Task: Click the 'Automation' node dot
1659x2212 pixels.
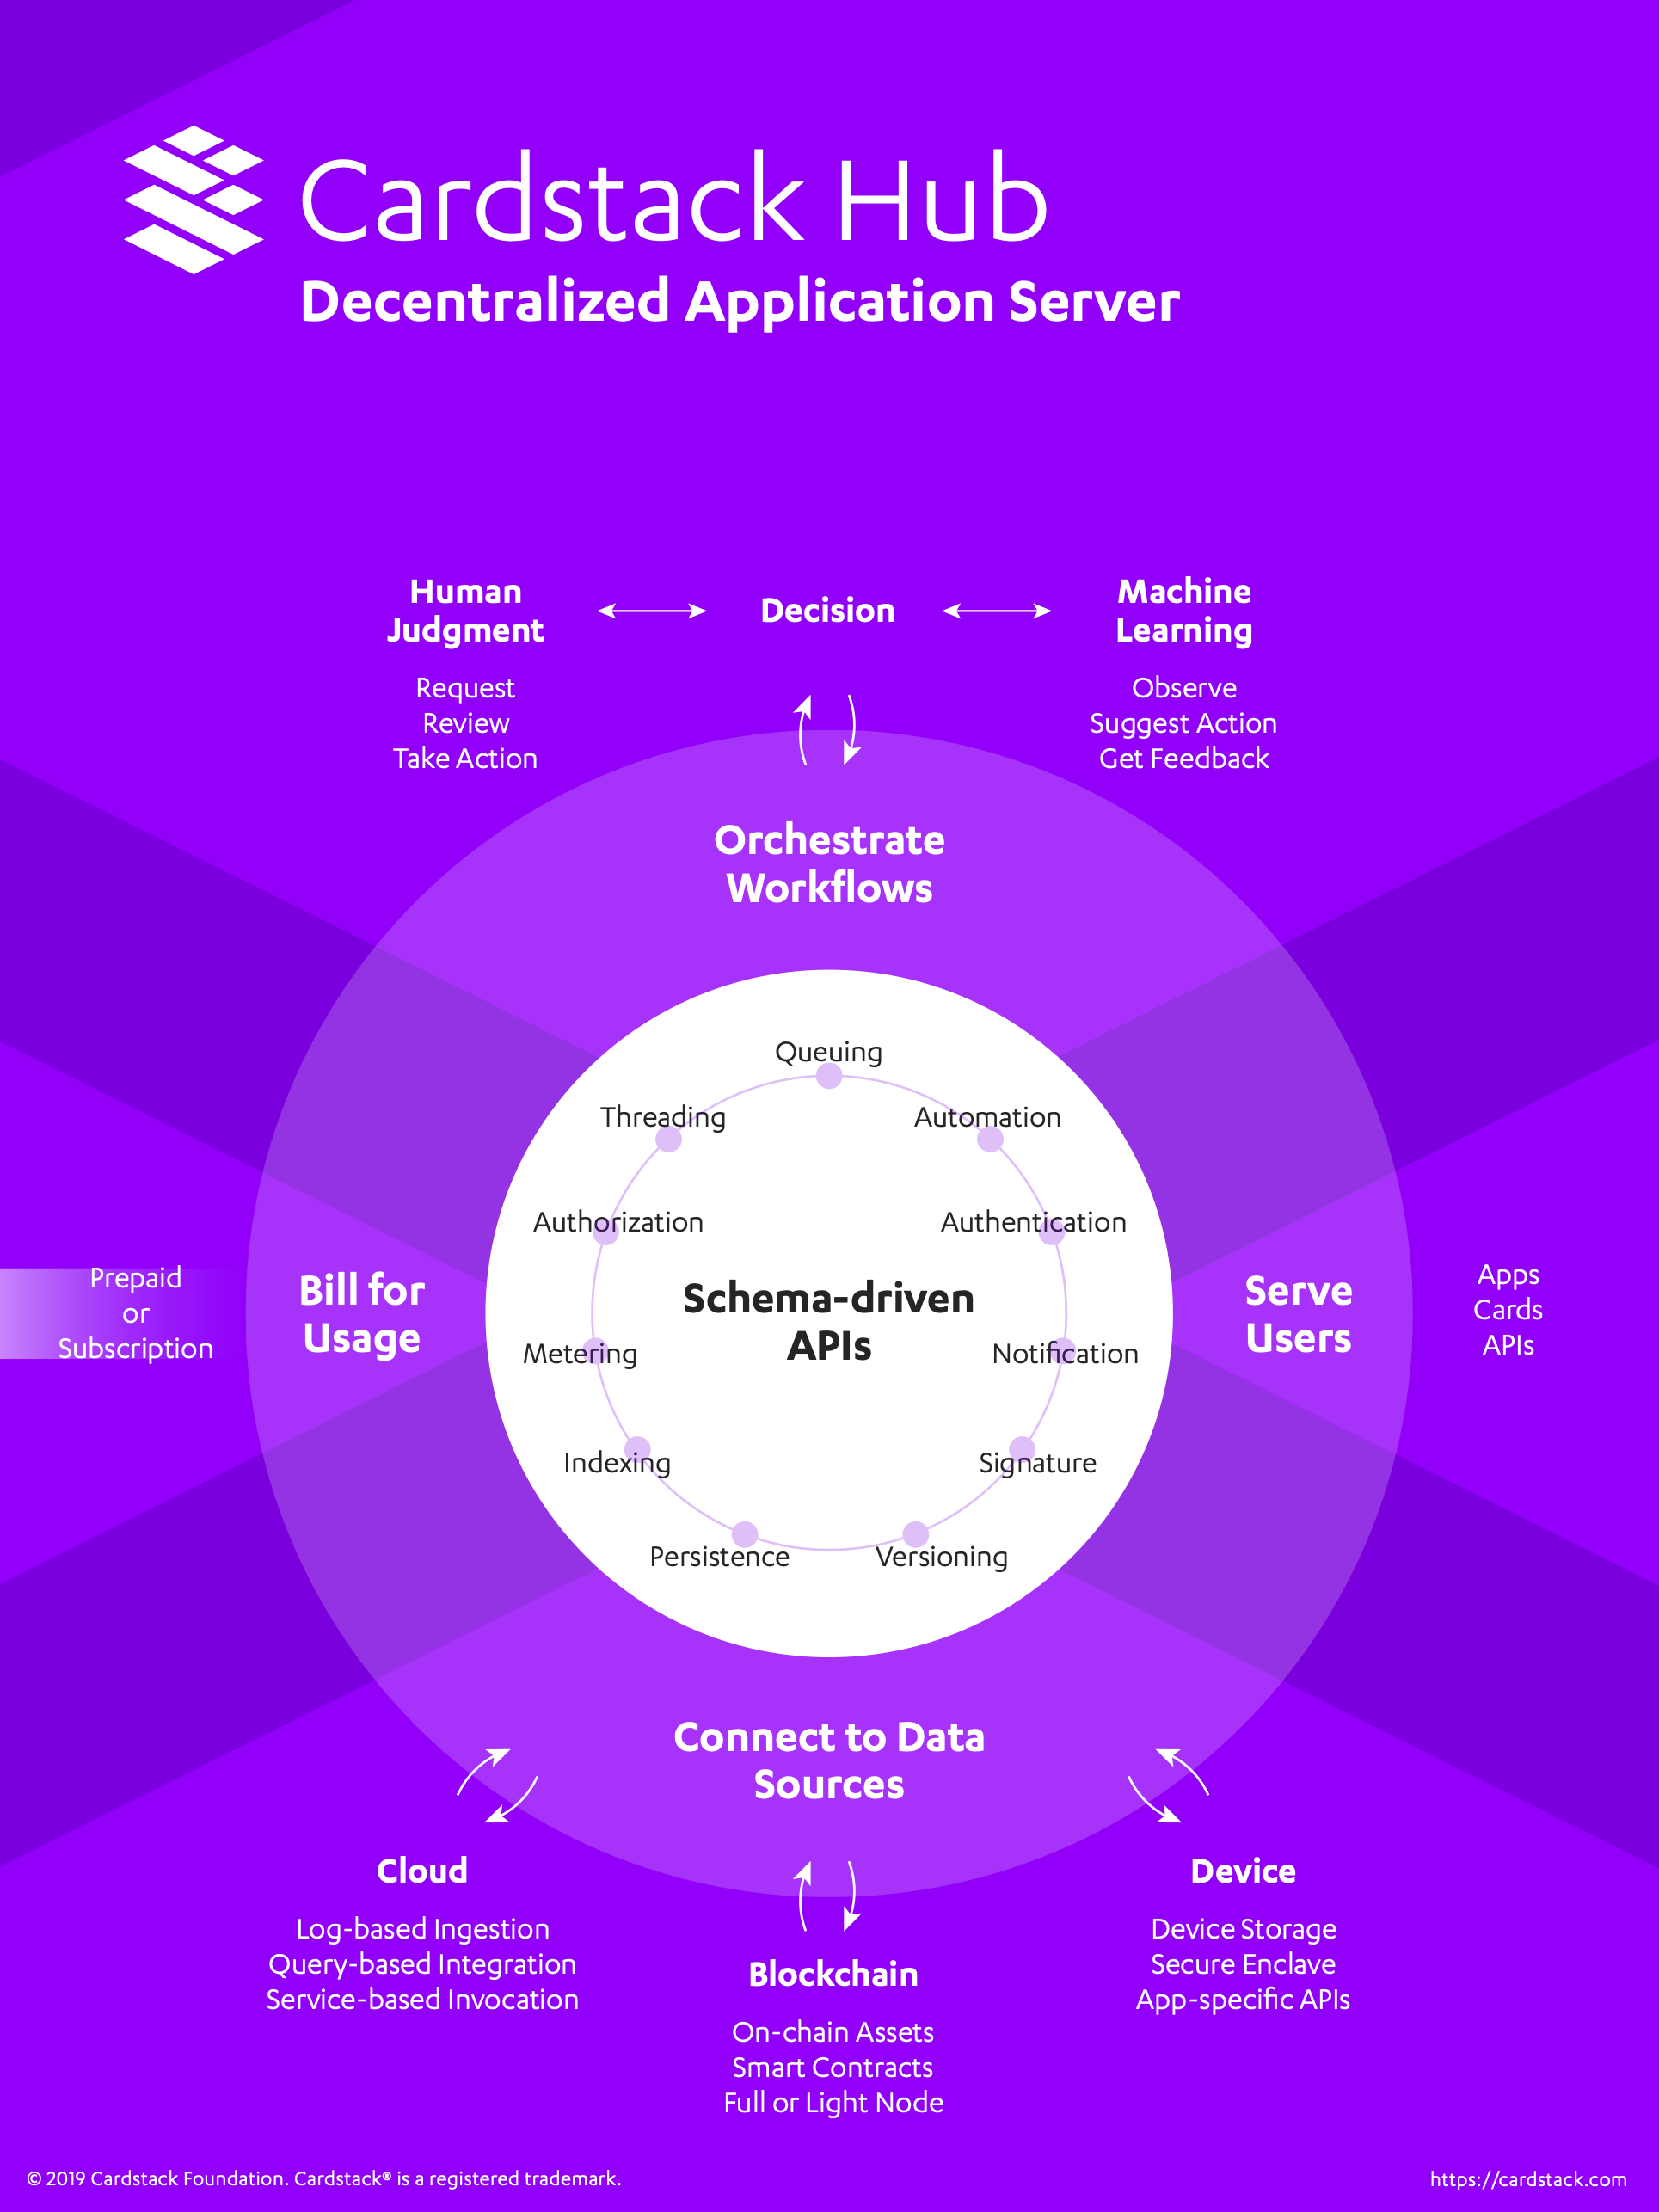Action: click(x=990, y=1139)
